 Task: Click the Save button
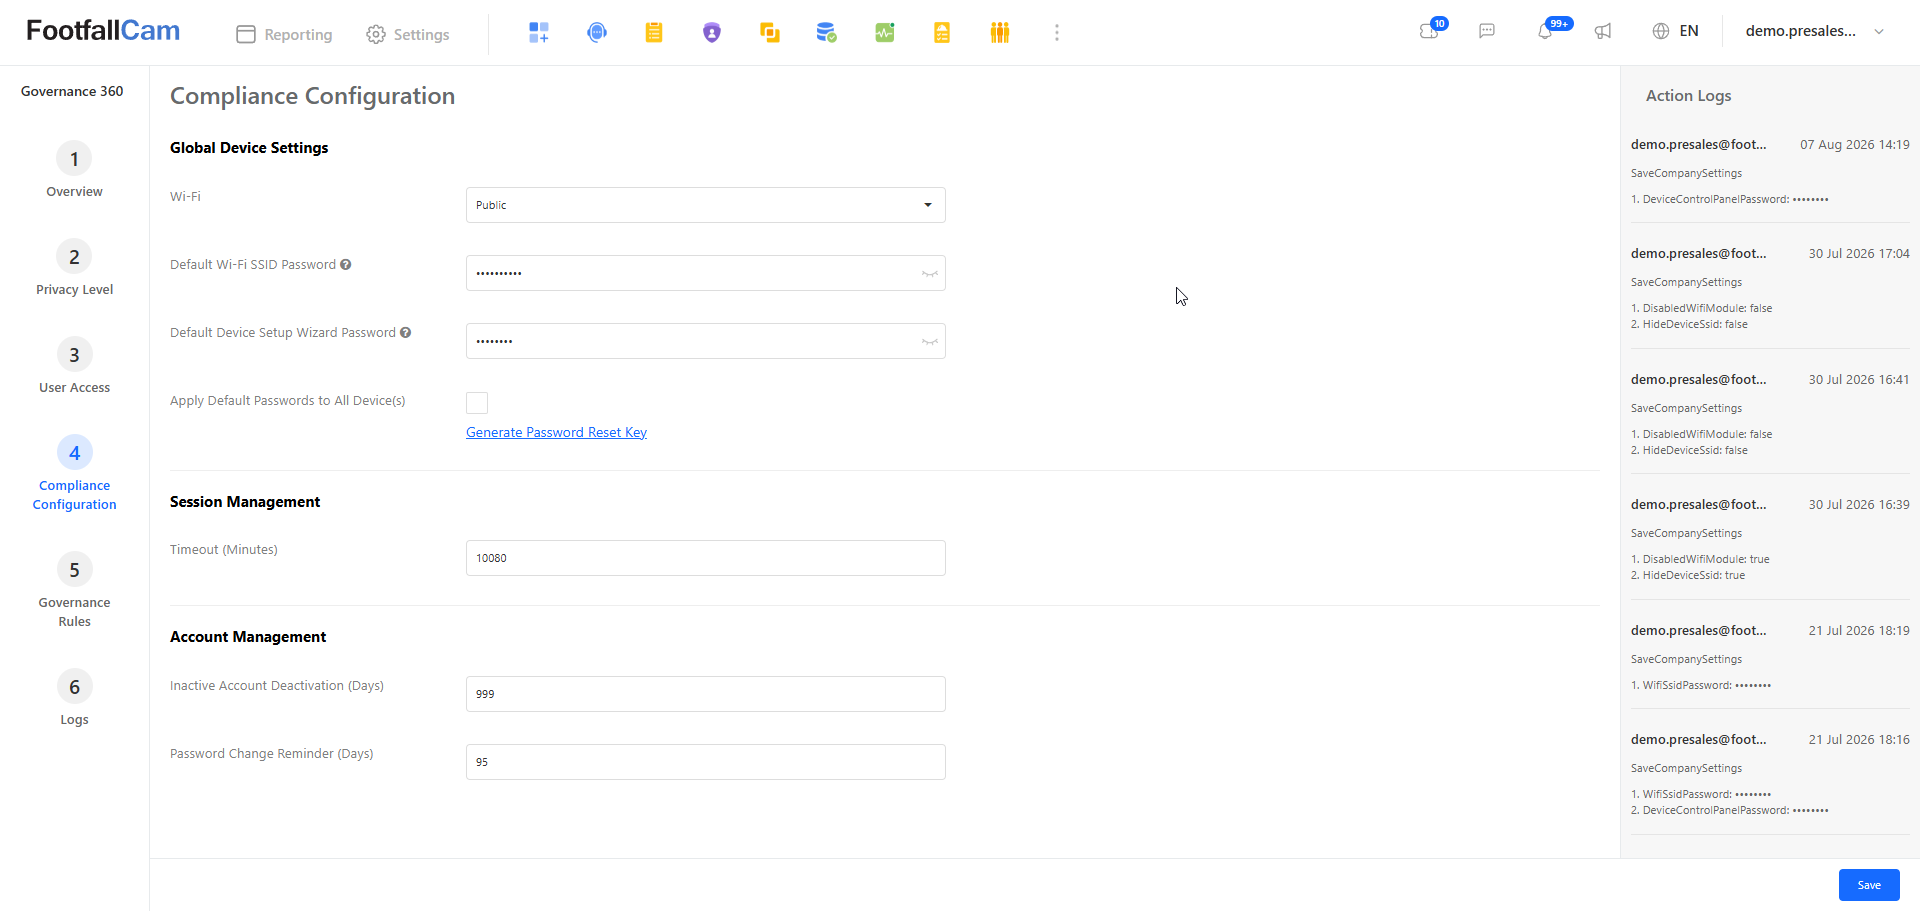click(x=1869, y=885)
